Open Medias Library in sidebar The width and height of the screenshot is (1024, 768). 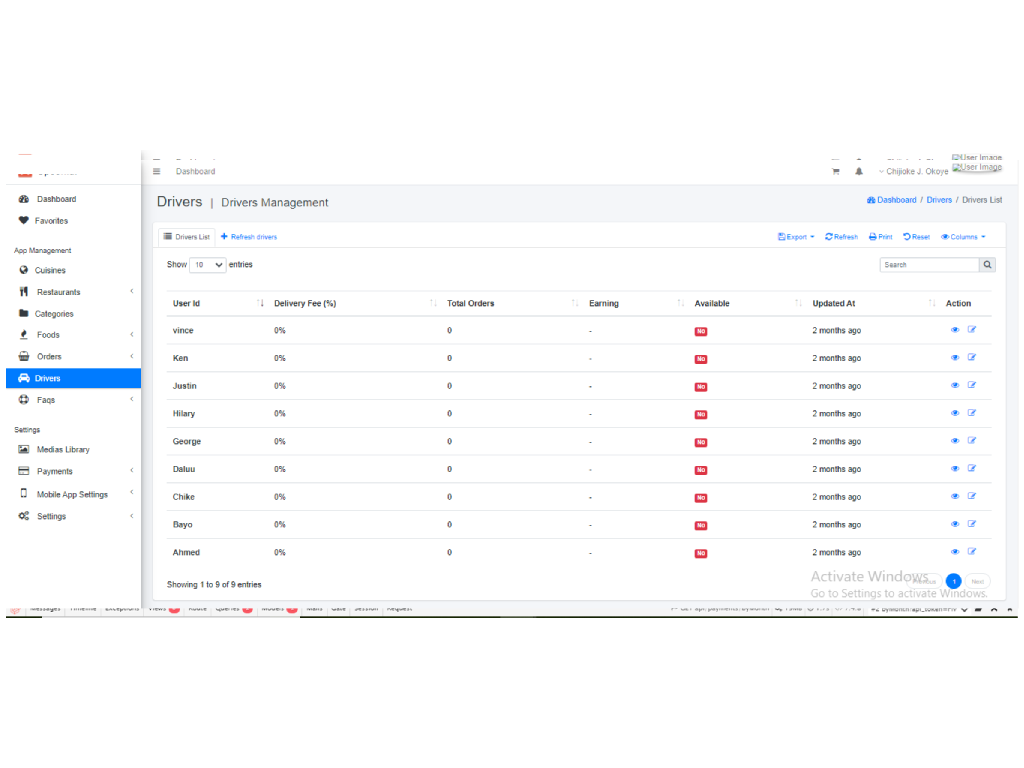coord(63,450)
